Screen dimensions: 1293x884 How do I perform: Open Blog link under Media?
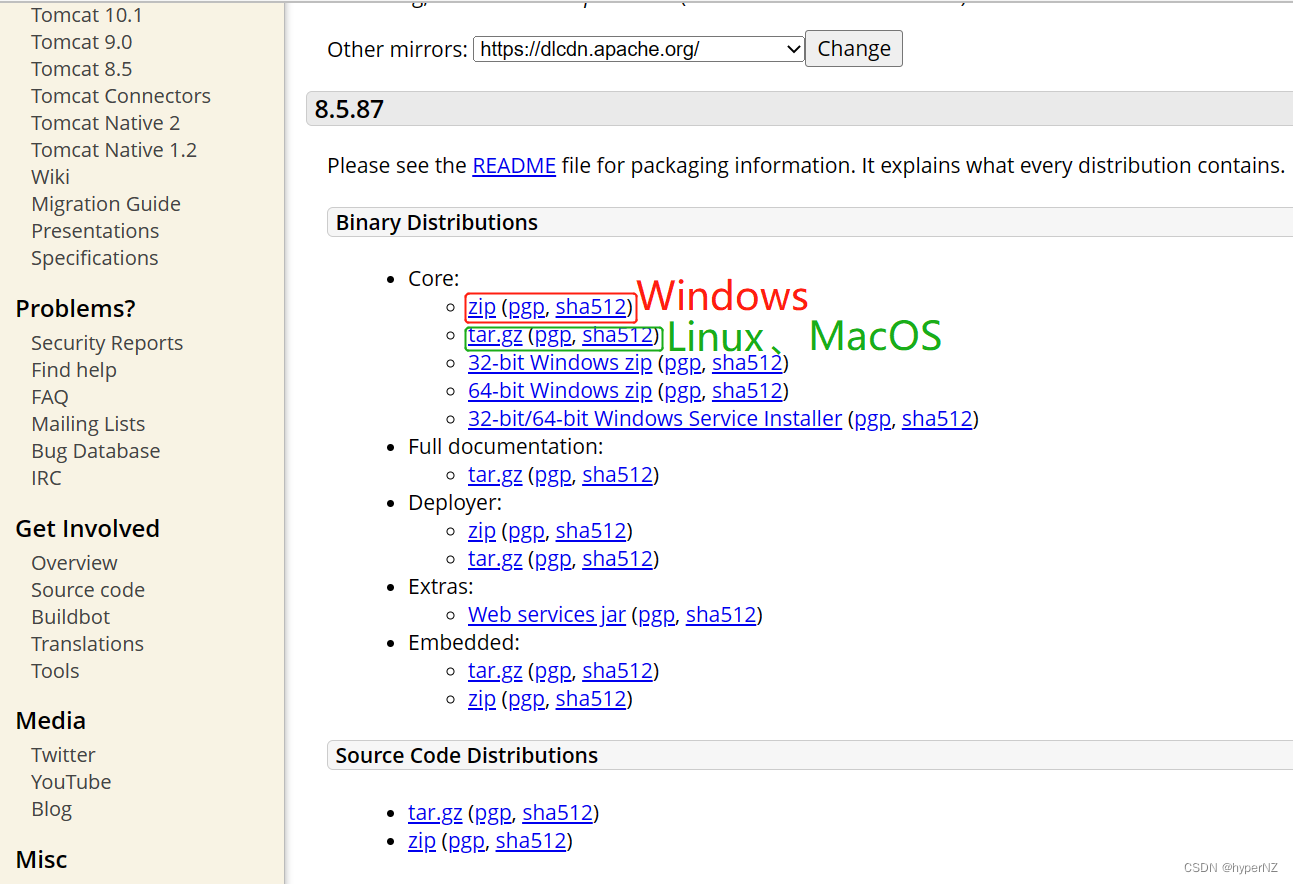(x=52, y=809)
